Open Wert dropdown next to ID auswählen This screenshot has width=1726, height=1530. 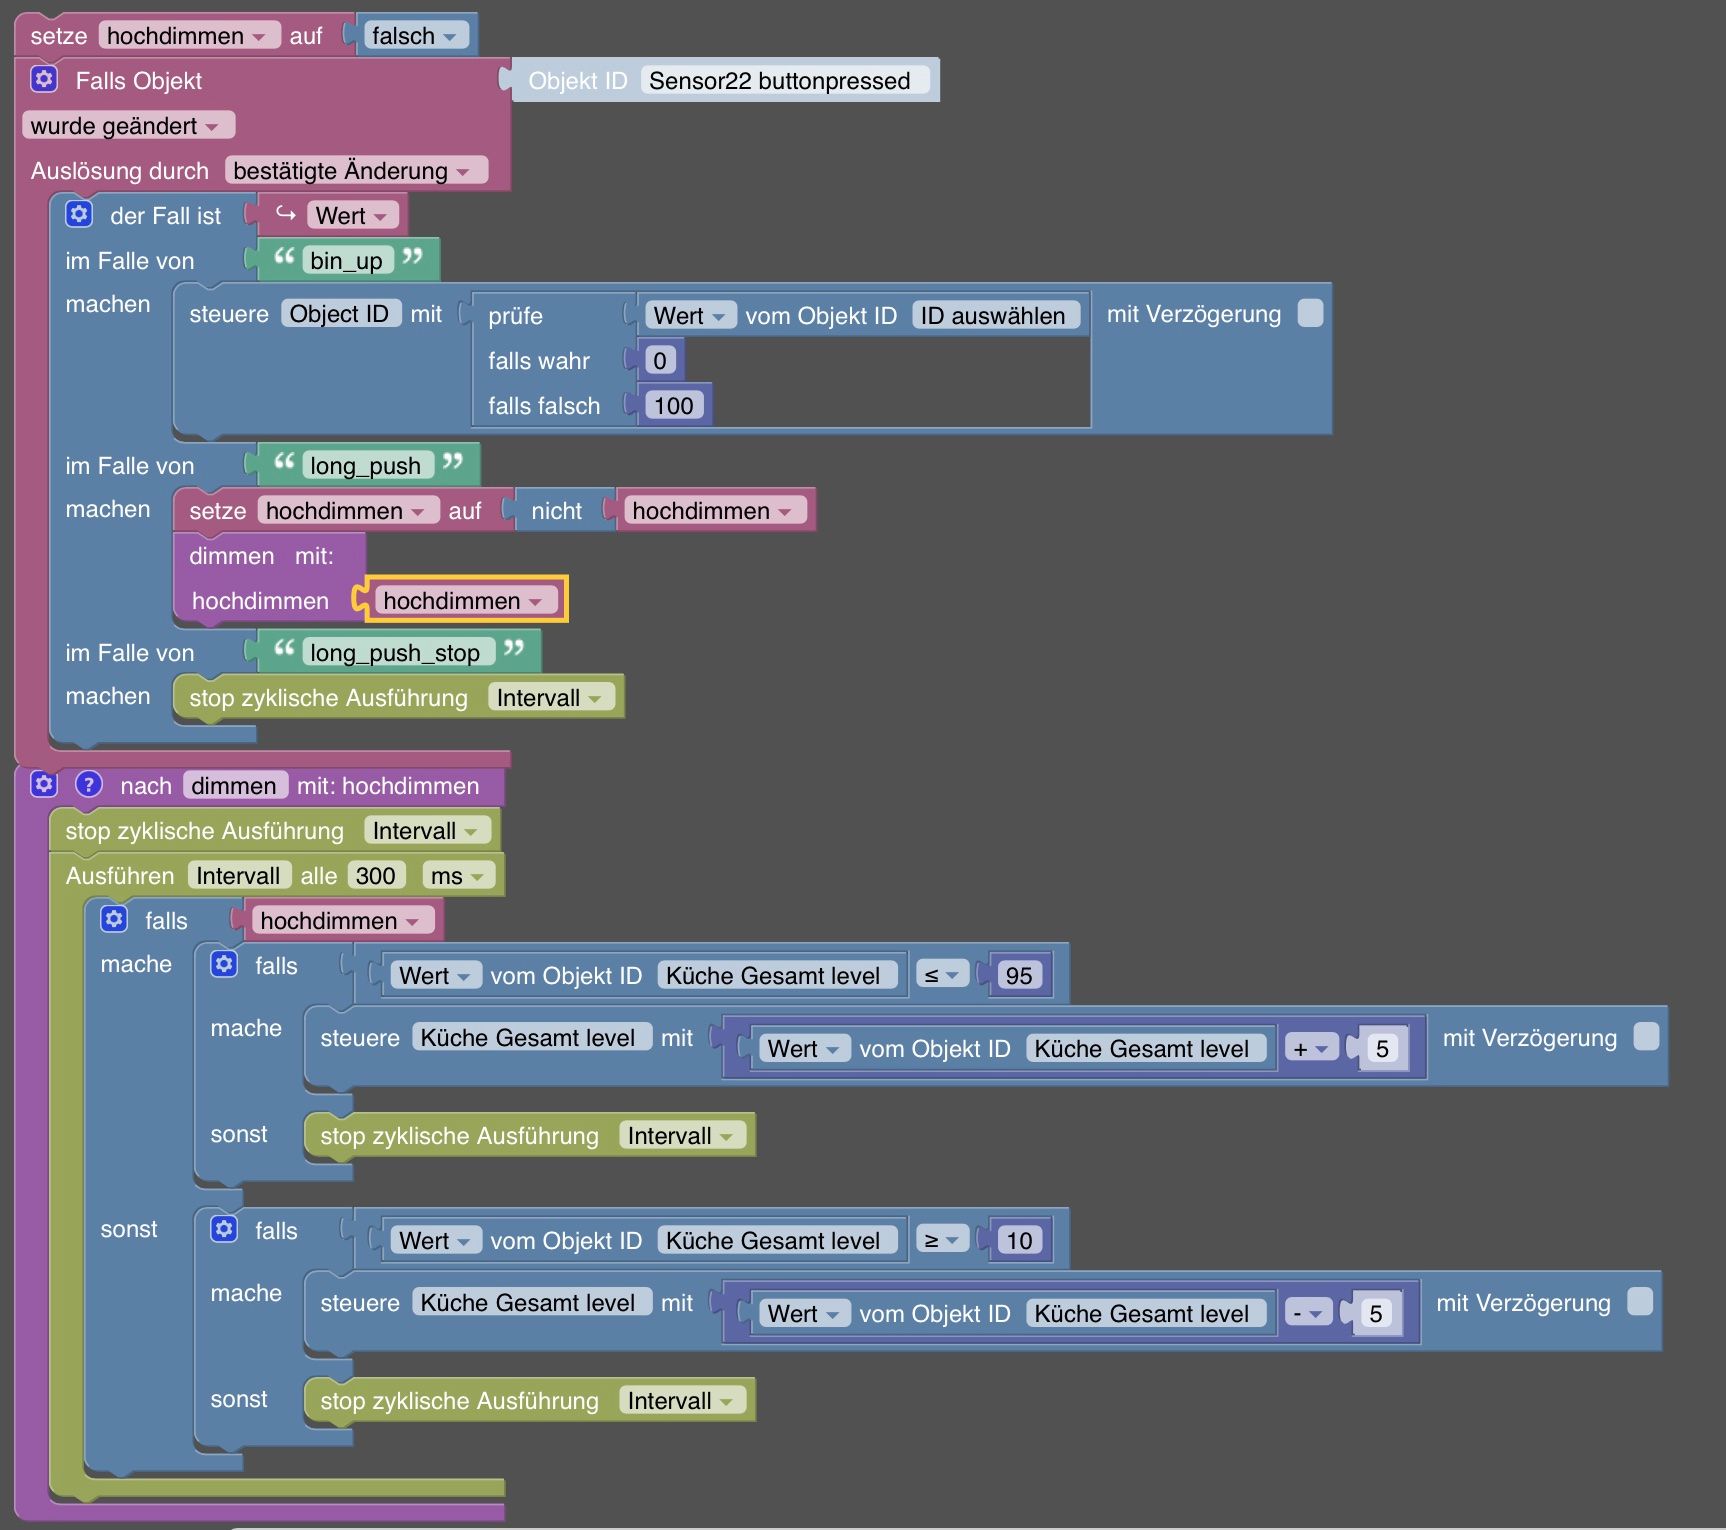click(690, 316)
